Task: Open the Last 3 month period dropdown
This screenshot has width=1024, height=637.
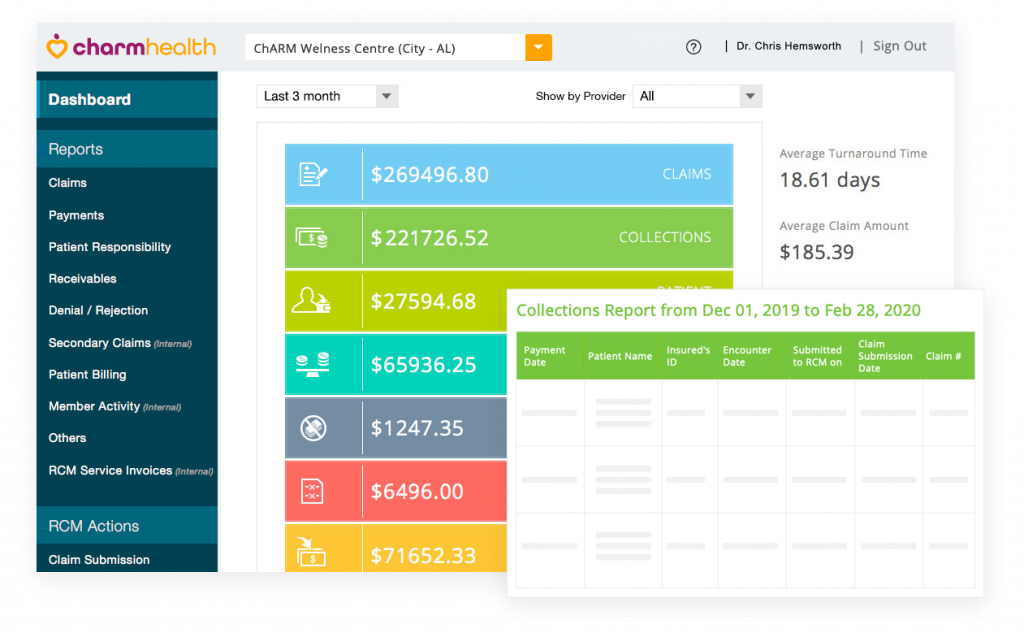Action: 327,96
